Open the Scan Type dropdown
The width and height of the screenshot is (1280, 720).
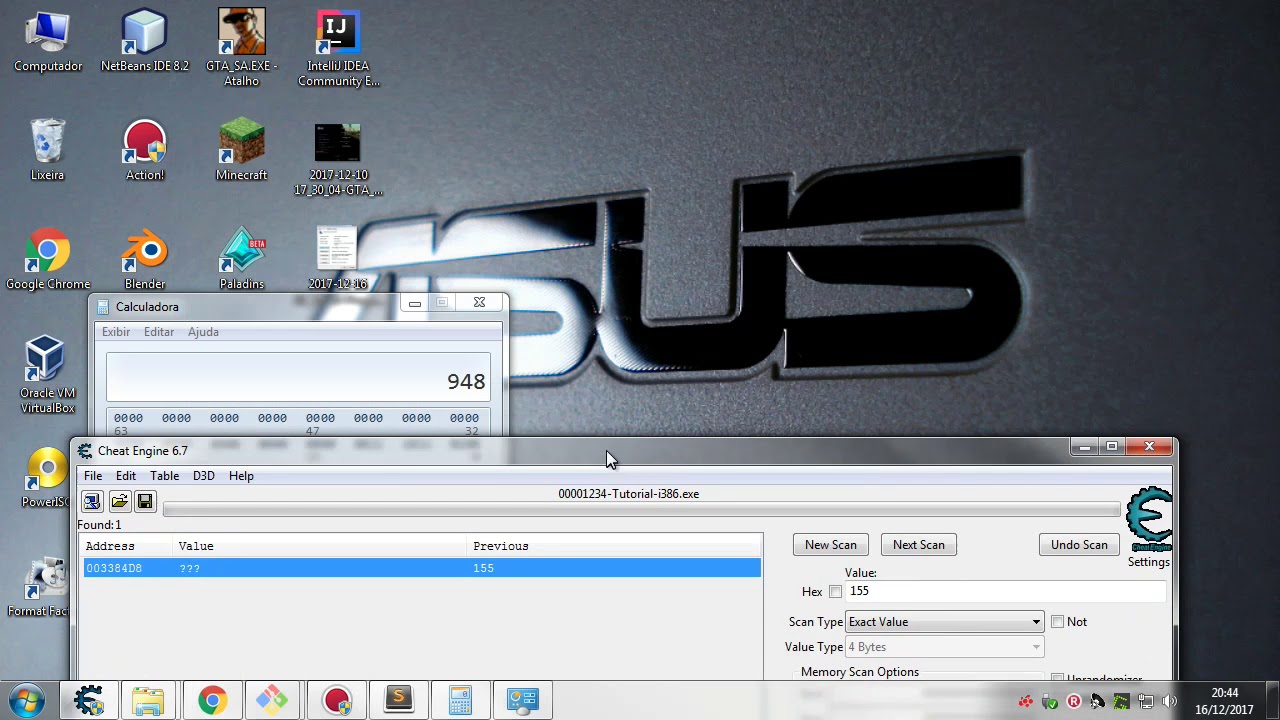coord(944,622)
